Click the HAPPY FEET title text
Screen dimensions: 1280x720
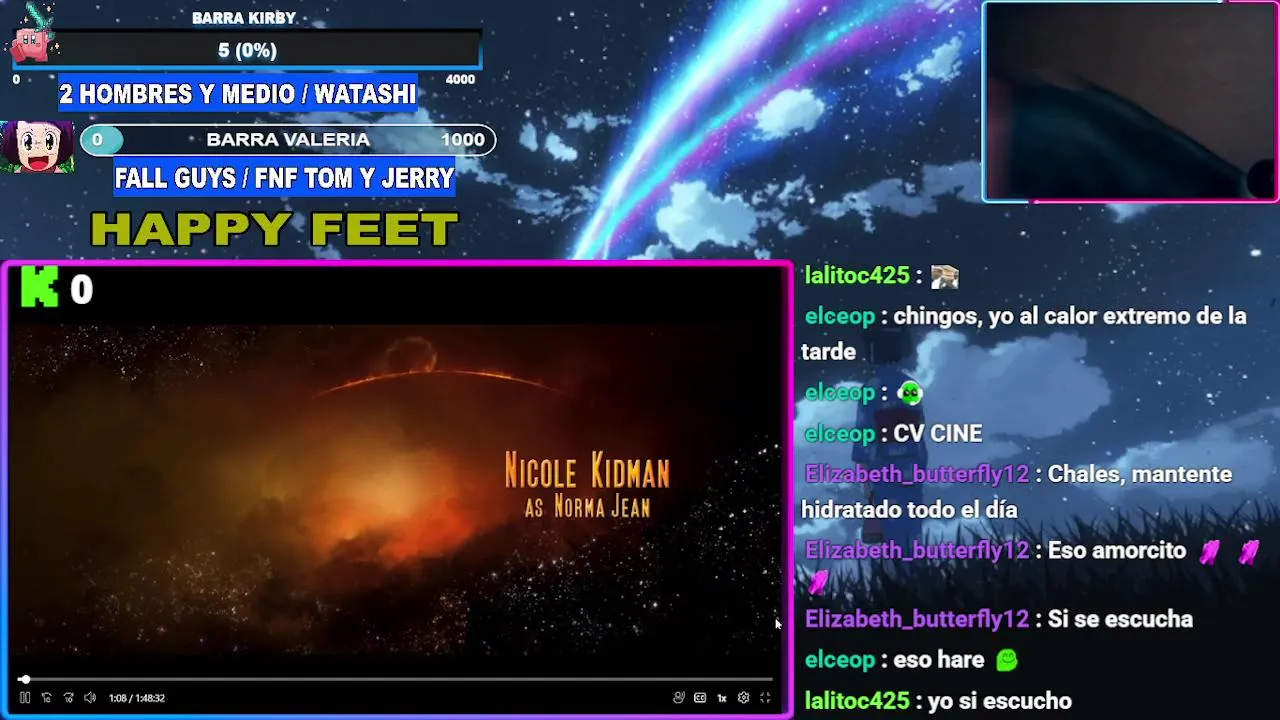tap(274, 229)
